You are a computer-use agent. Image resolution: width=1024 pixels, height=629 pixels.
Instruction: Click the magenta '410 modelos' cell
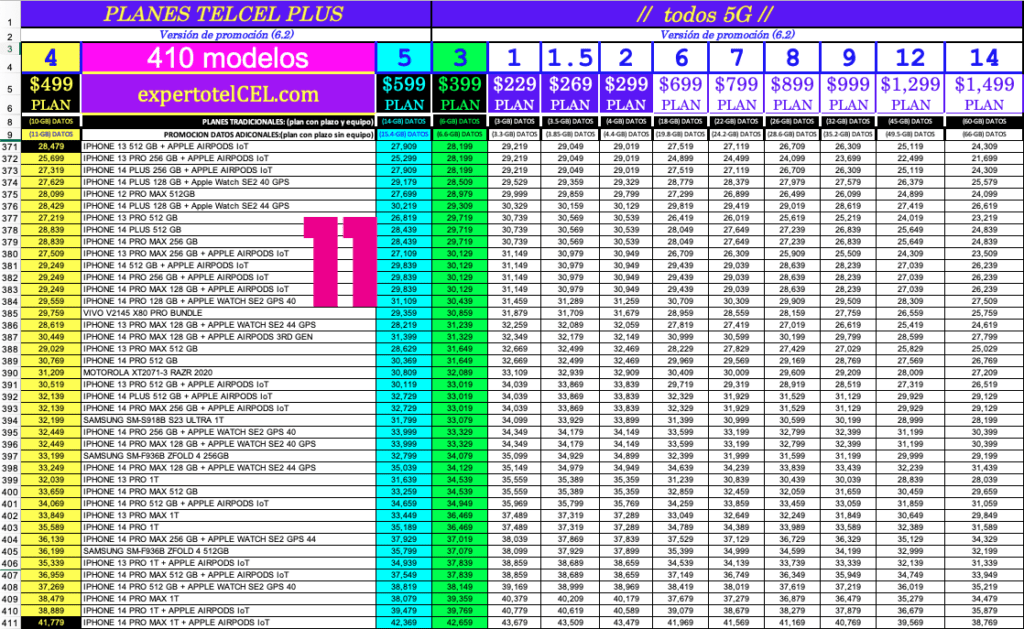click(x=228, y=57)
